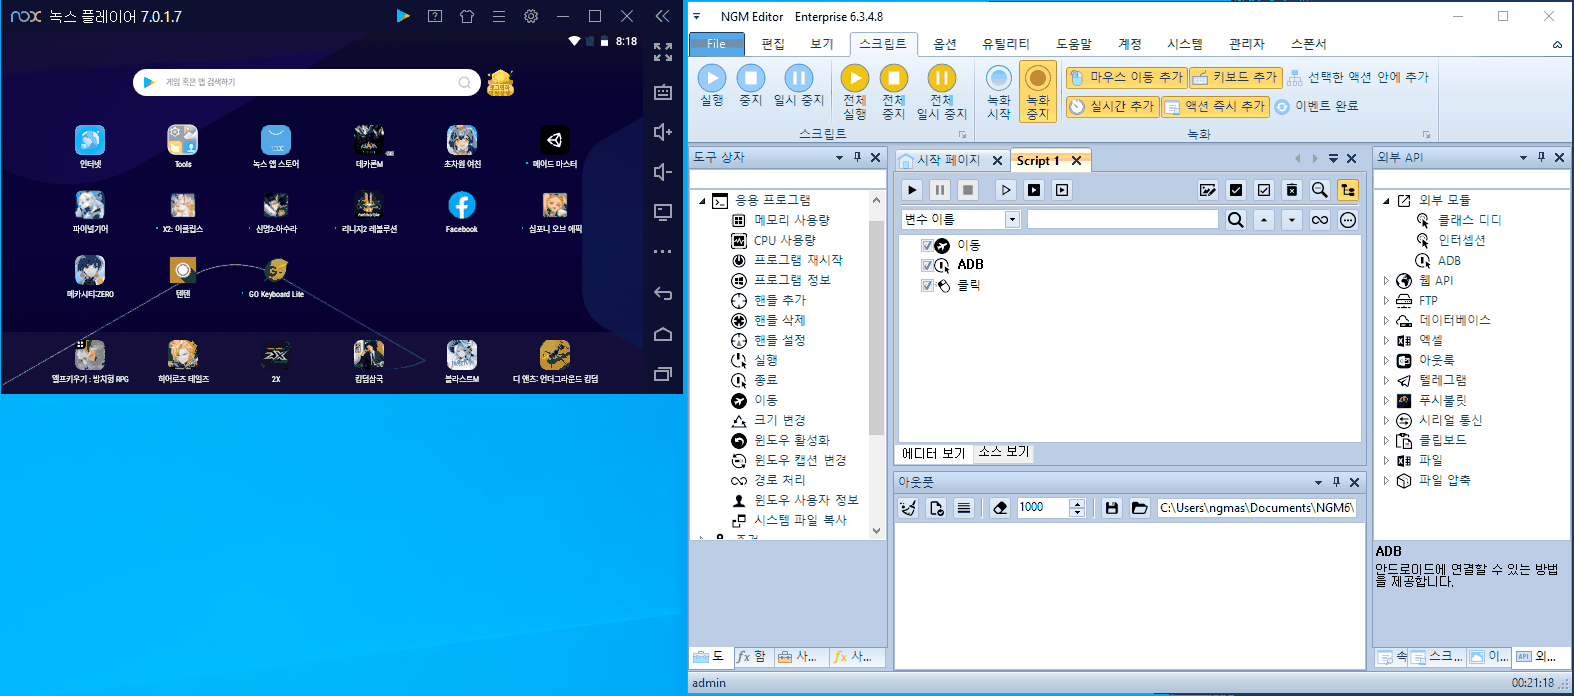
Task: Click the delete trash icon in the editor toolbar
Action: tap(1292, 190)
